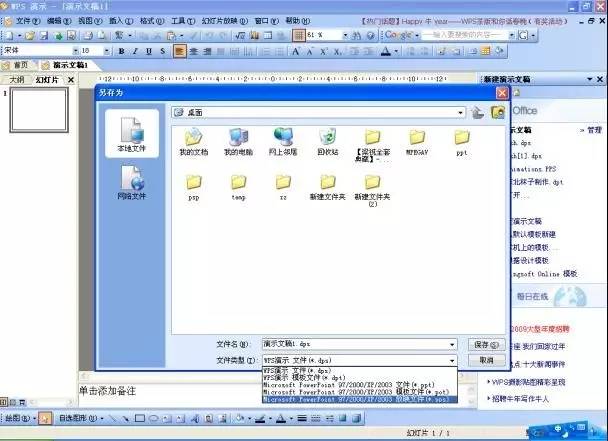Select the psp folder
This screenshot has width=608, height=441.
click(x=193, y=187)
